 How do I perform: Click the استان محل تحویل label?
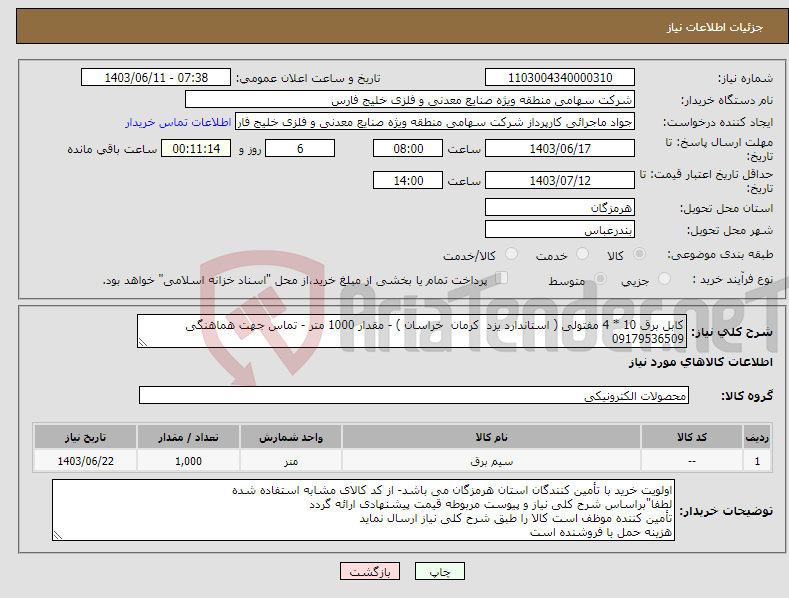(x=727, y=208)
